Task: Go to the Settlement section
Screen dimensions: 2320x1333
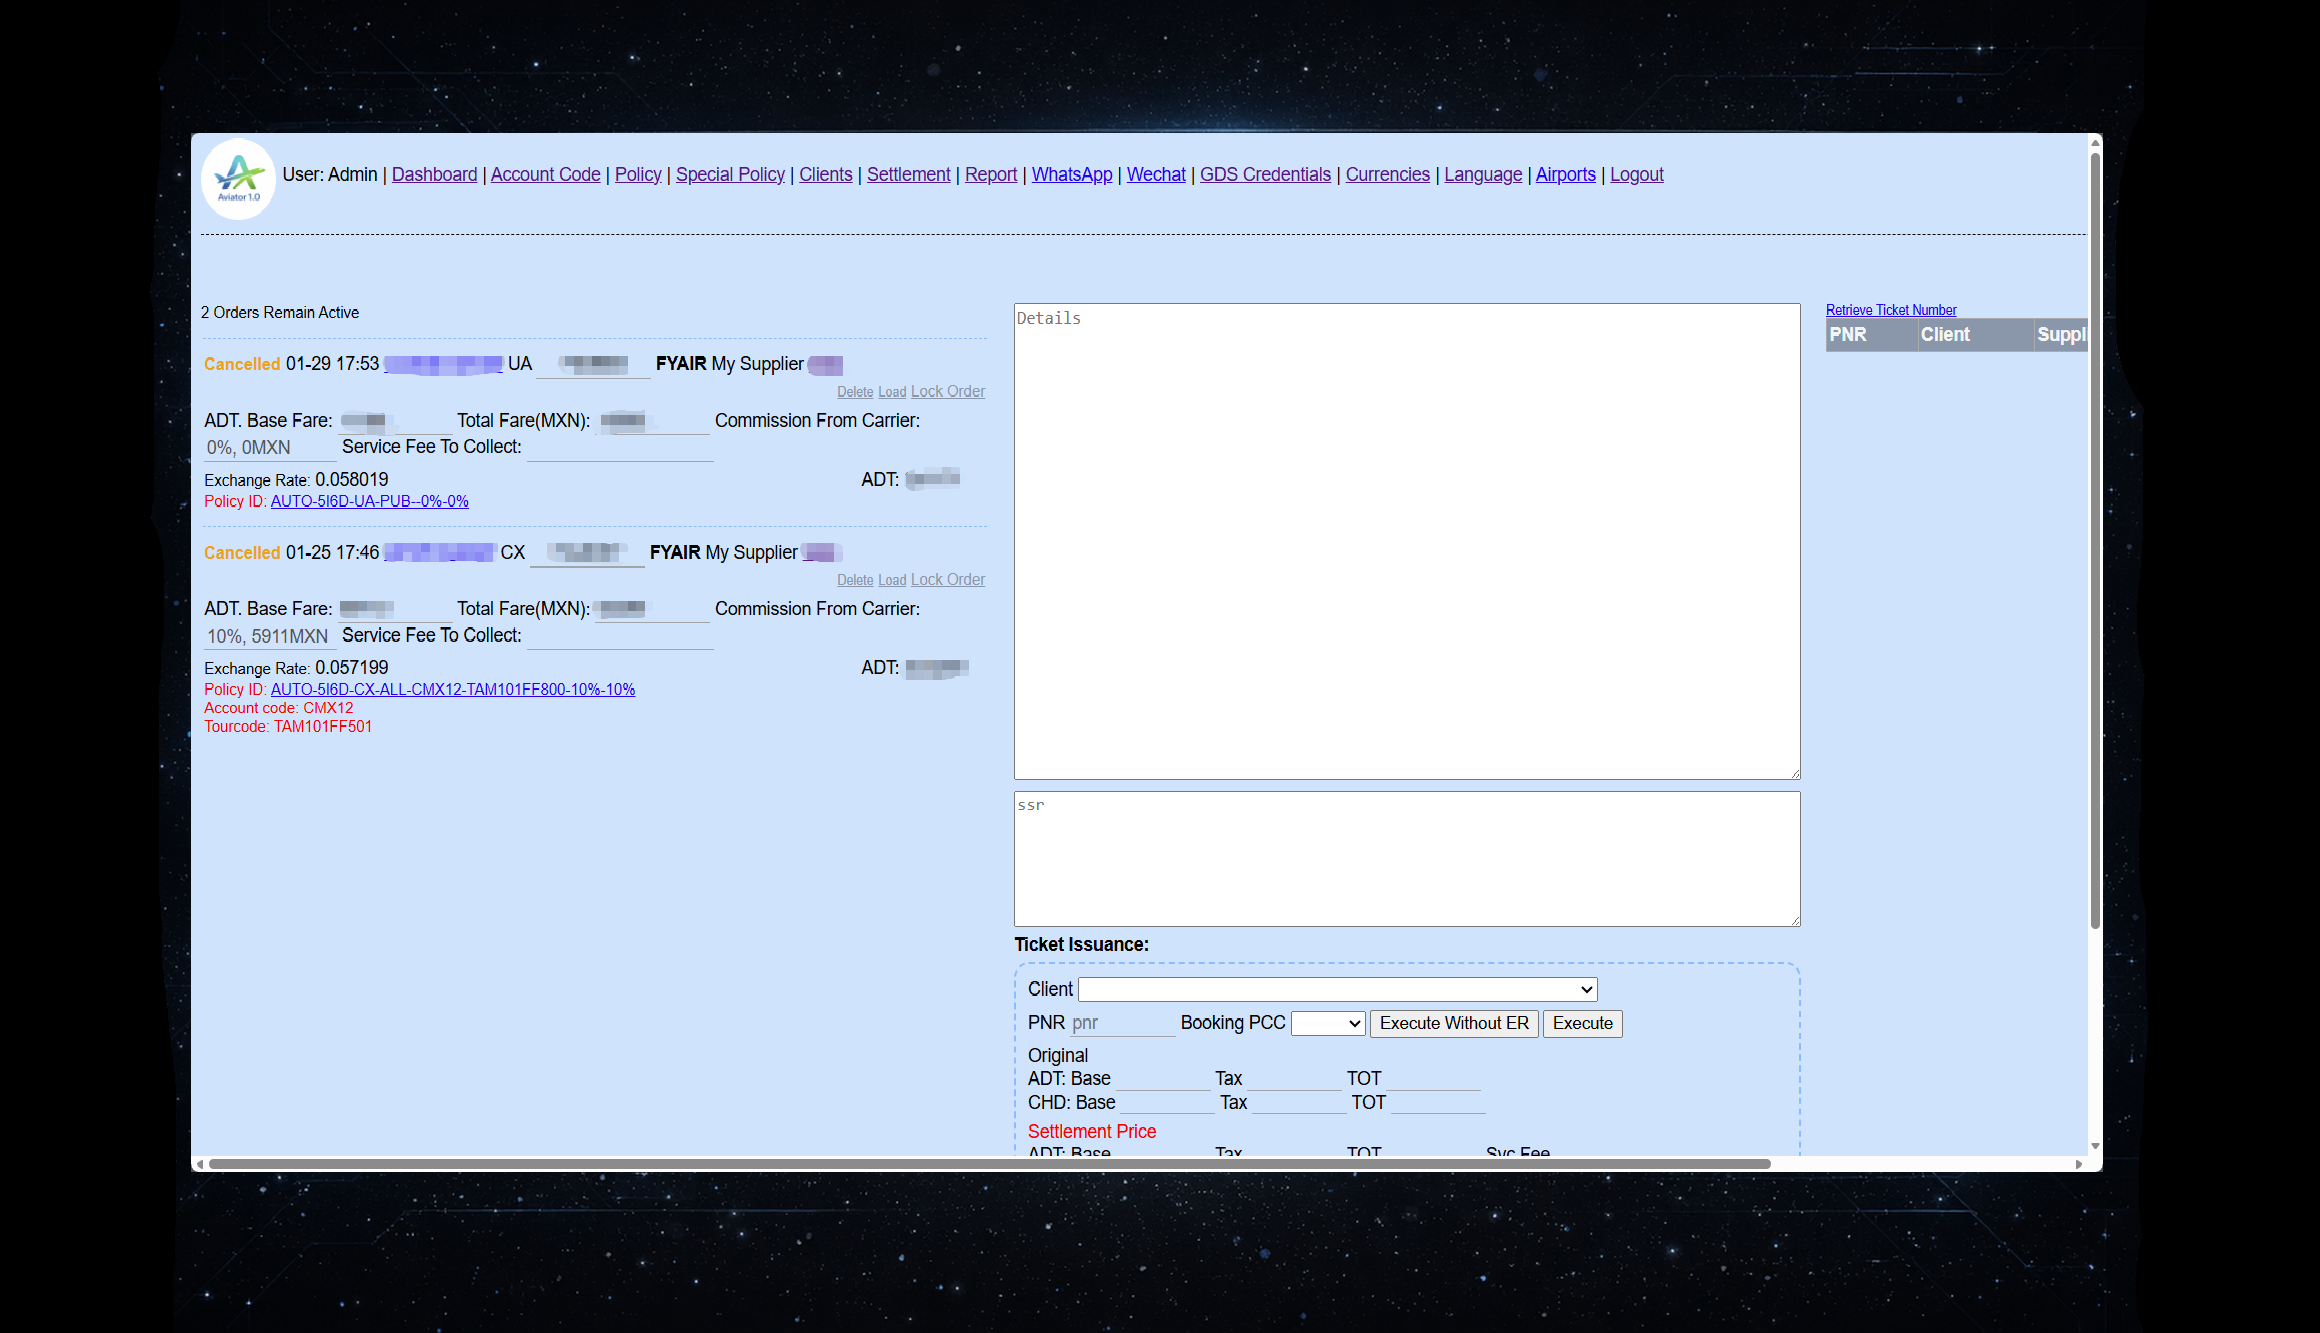Action: 908,174
